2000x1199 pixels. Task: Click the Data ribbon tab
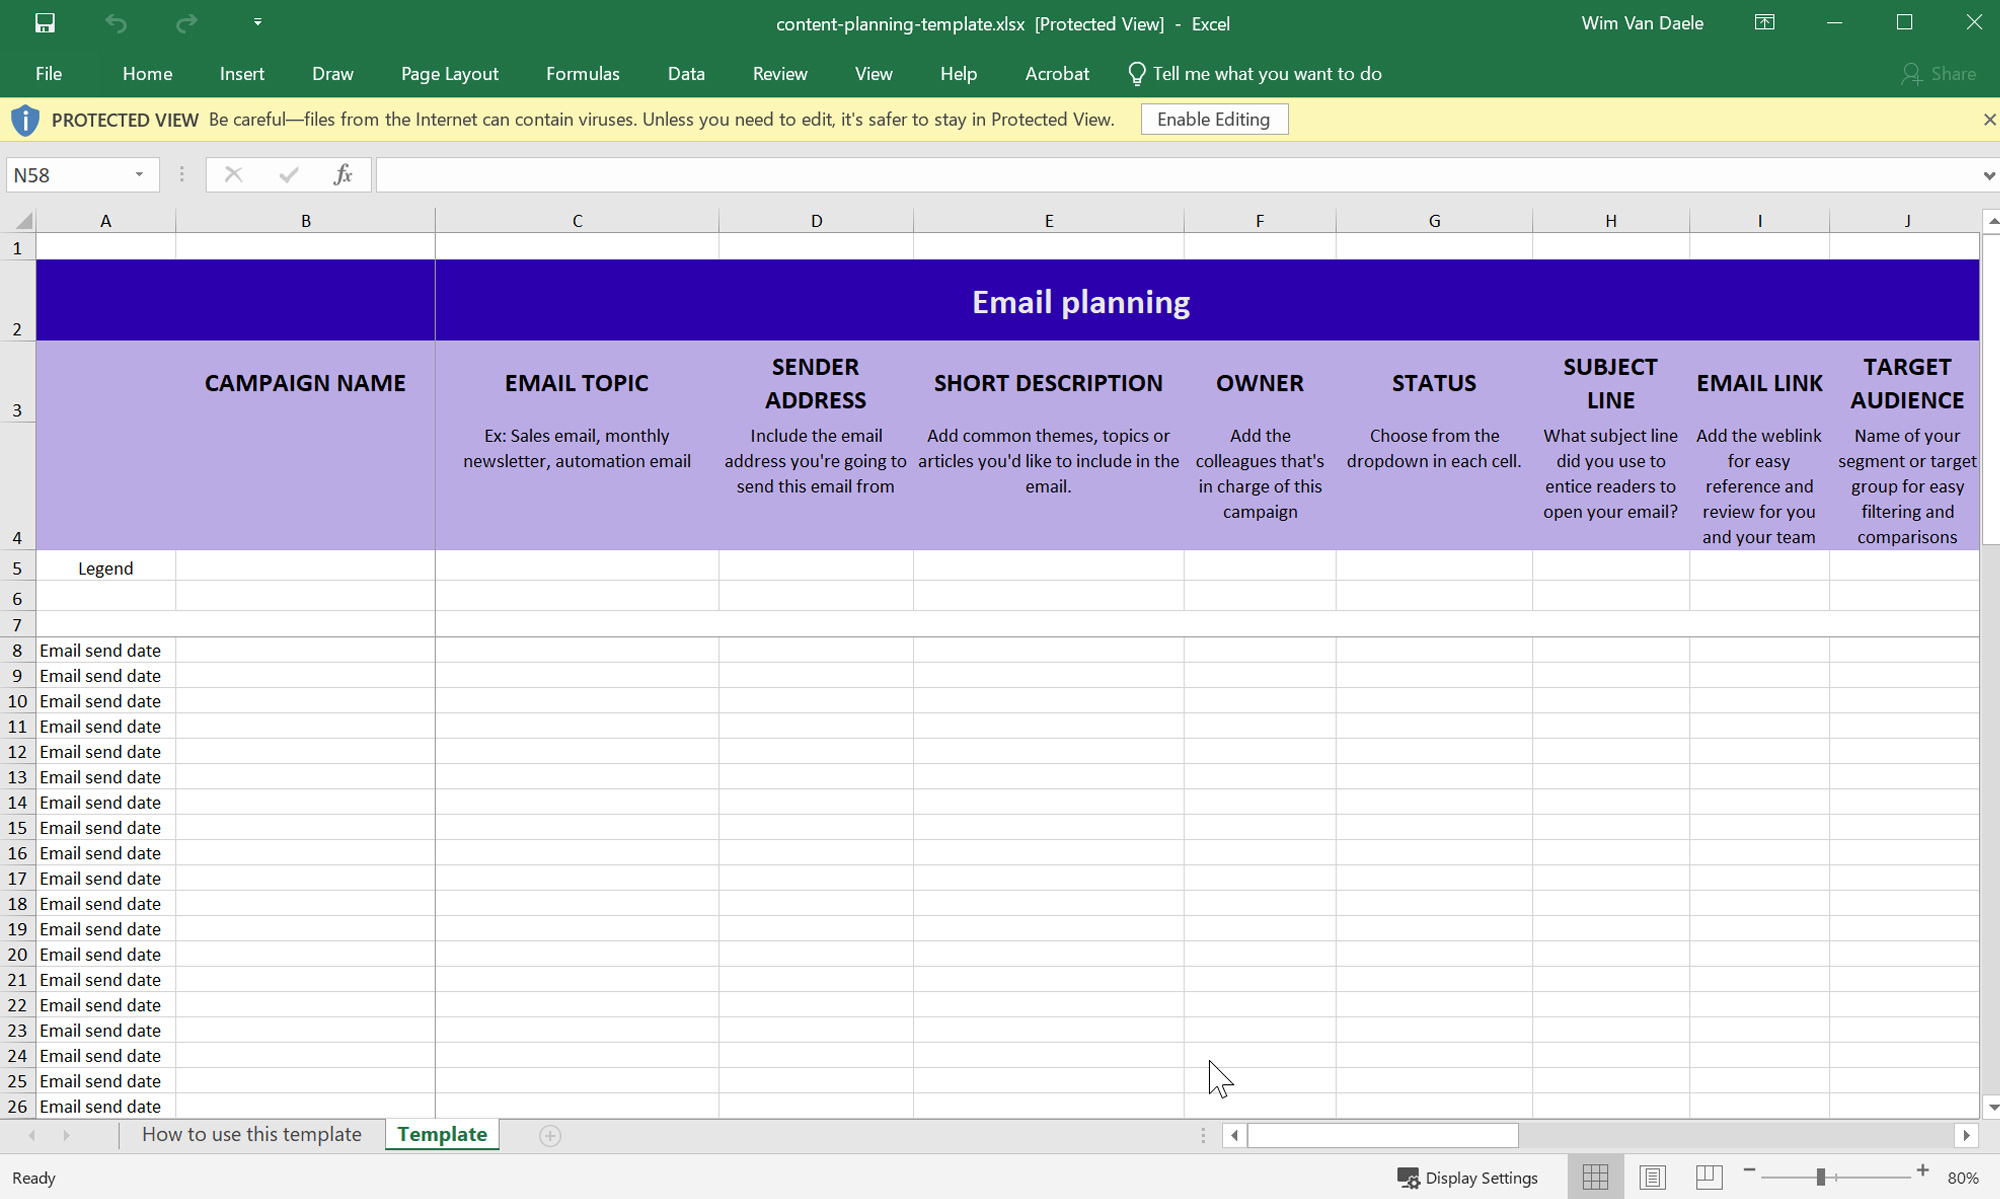pos(686,74)
